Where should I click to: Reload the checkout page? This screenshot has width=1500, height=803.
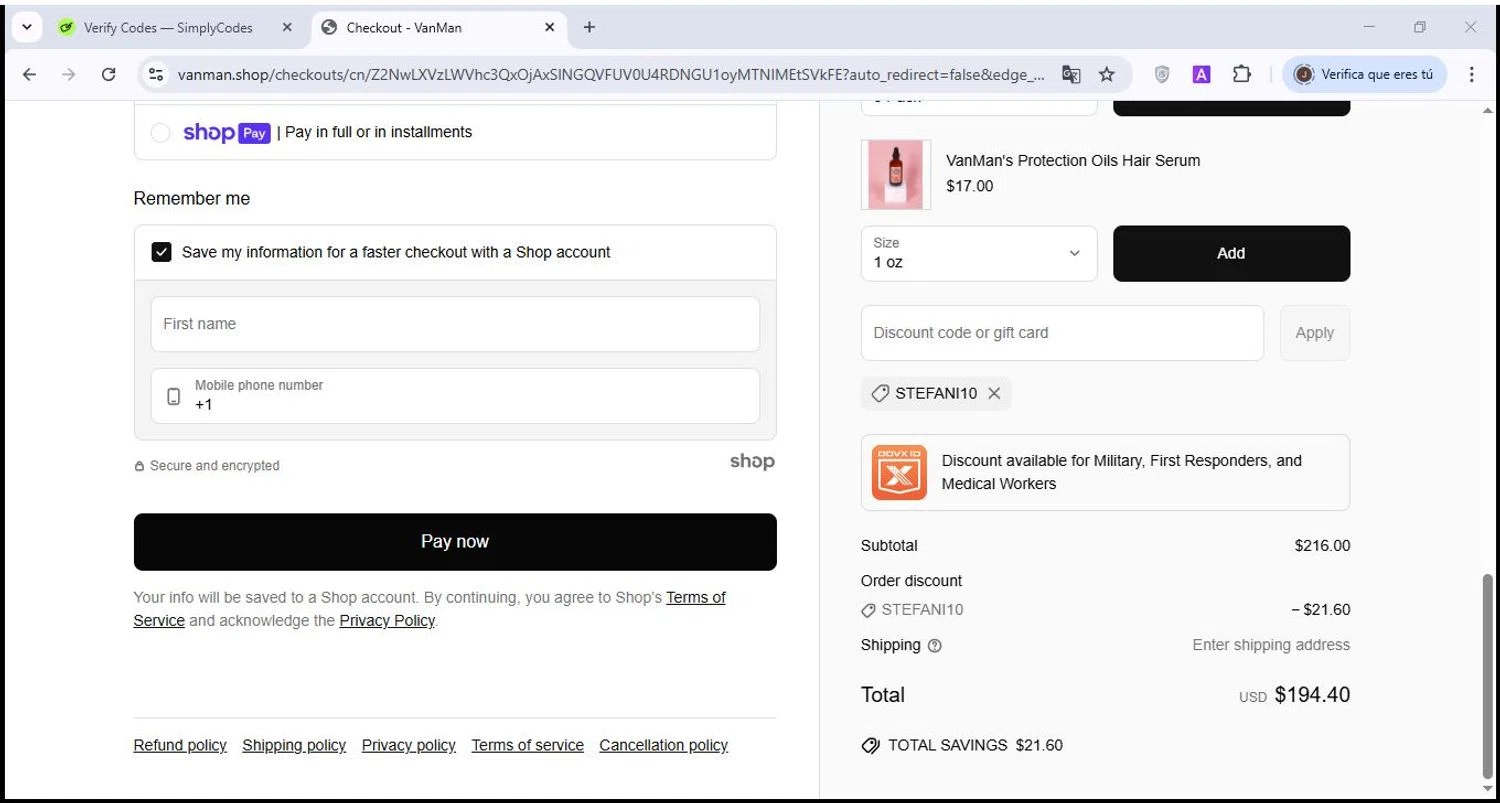click(109, 74)
